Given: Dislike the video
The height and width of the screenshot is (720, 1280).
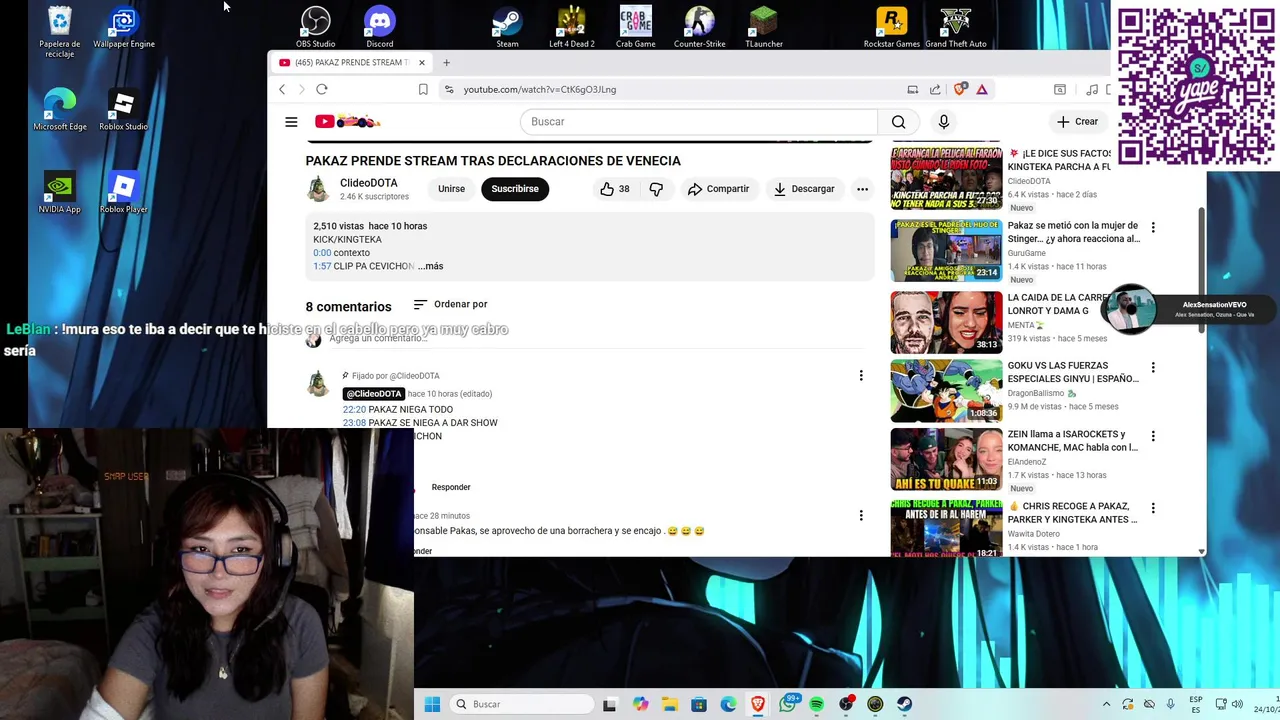Looking at the screenshot, I should pos(656,189).
